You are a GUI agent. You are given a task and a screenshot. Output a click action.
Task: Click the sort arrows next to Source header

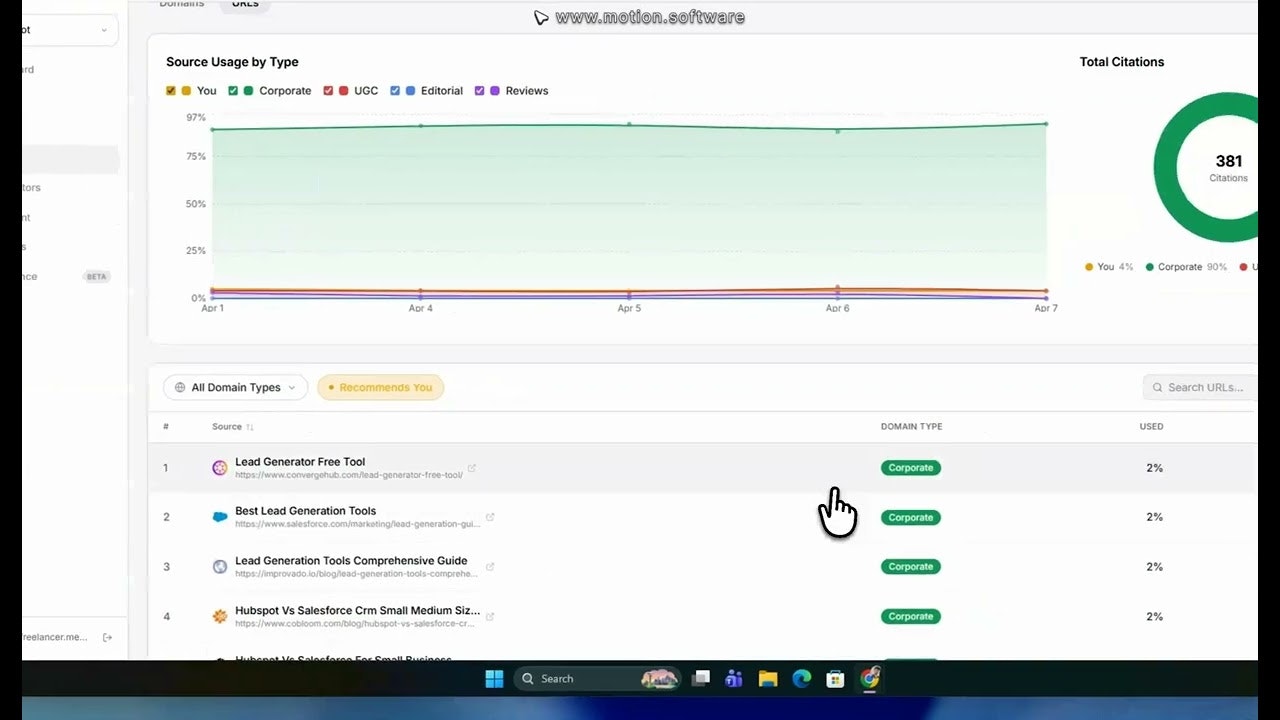point(250,427)
